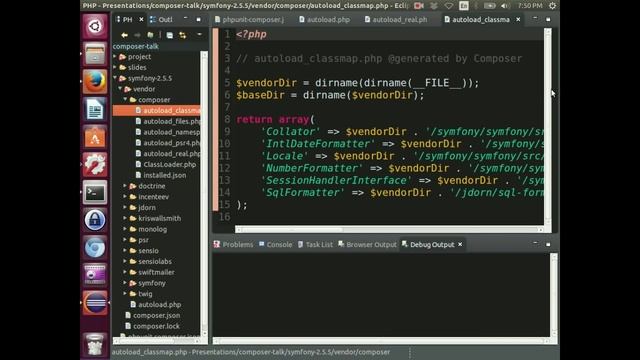Open the clock showing 7:50 PM
The height and width of the screenshot is (360, 640).
tap(530, 6)
